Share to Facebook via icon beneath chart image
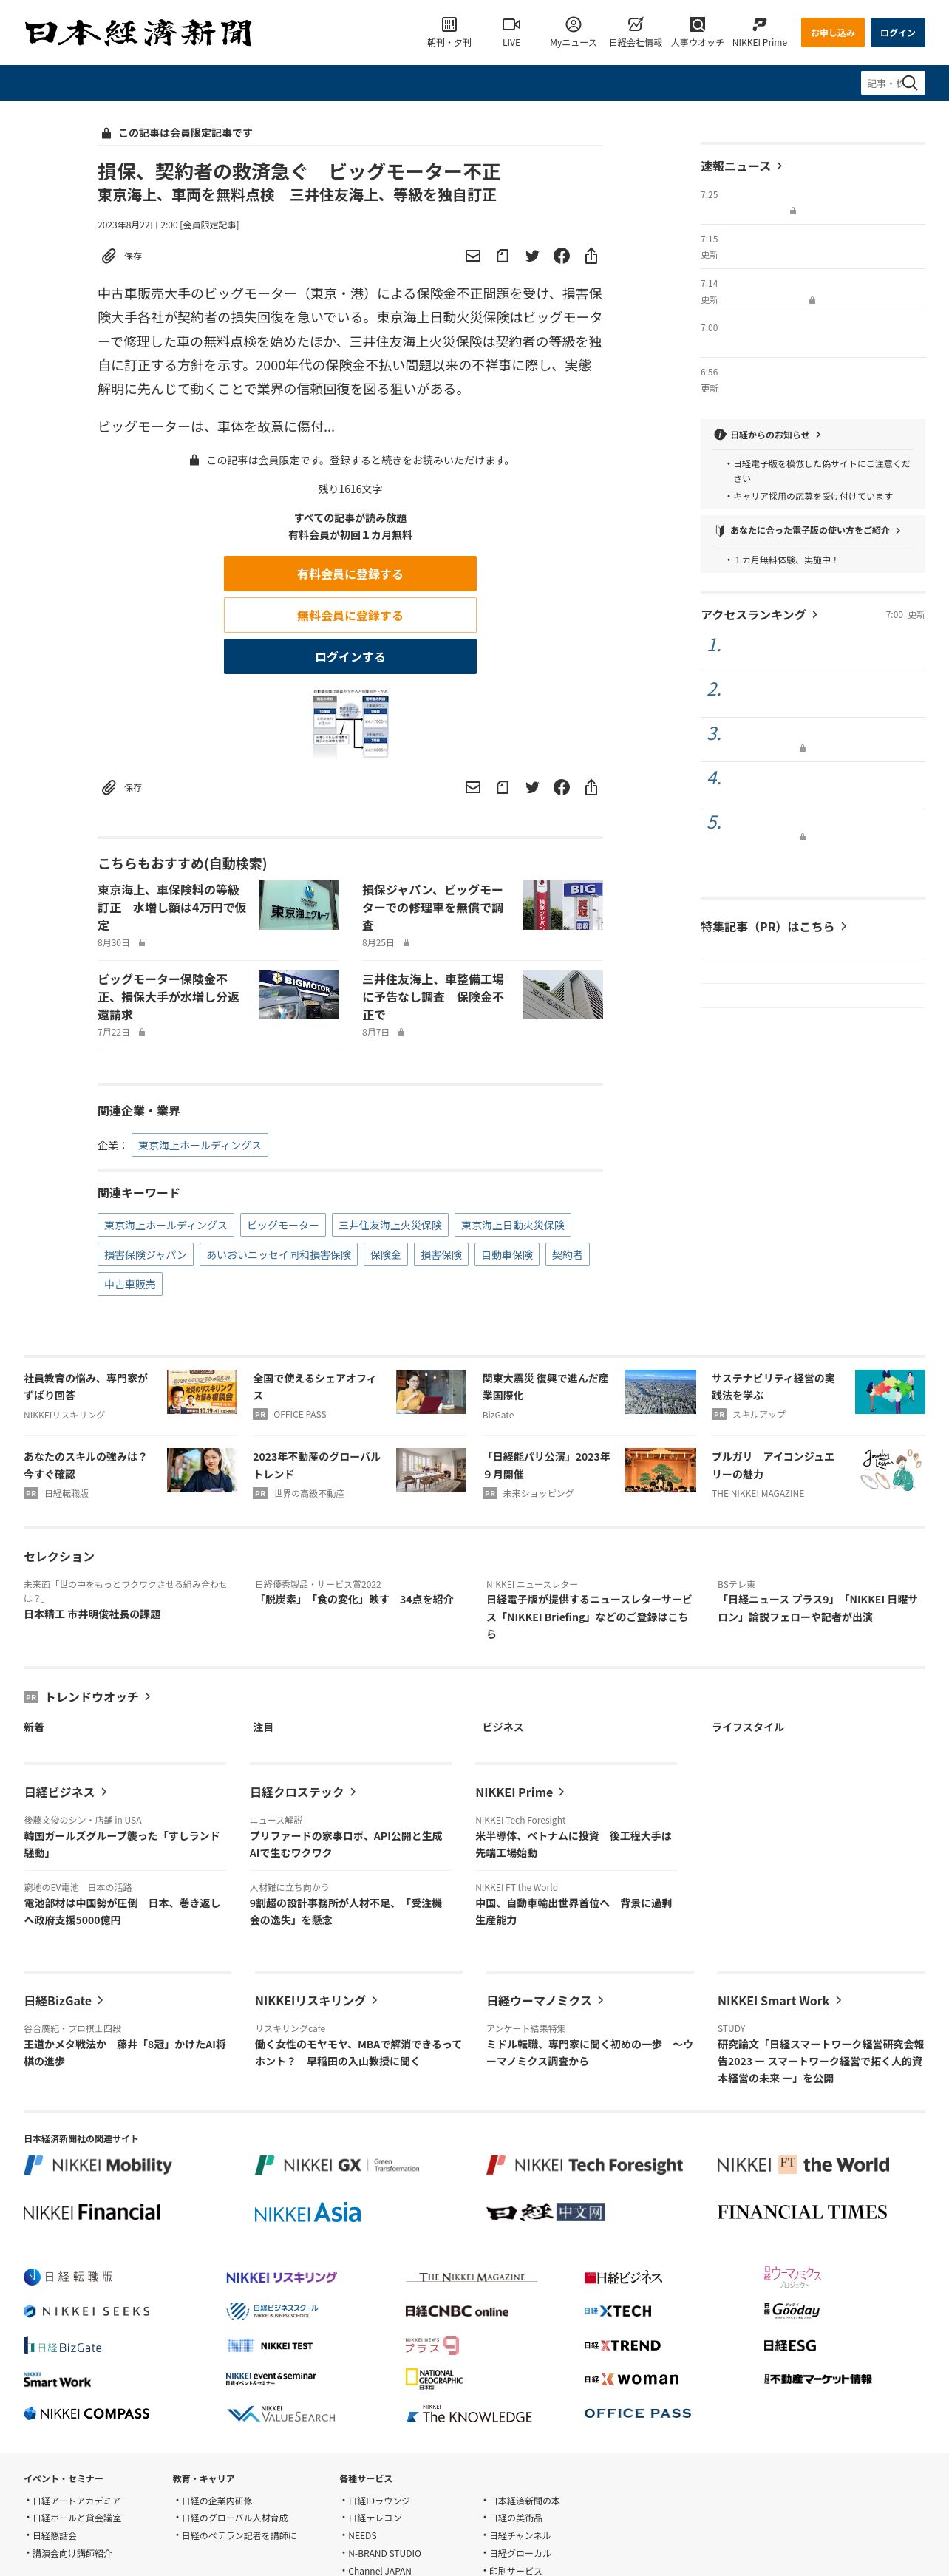 pos(562,787)
